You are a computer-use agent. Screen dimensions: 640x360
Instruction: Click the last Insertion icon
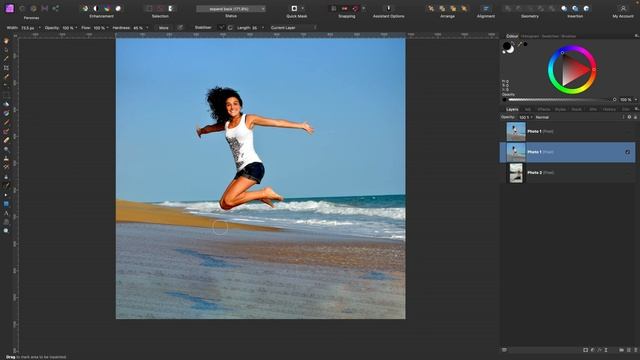587,8
